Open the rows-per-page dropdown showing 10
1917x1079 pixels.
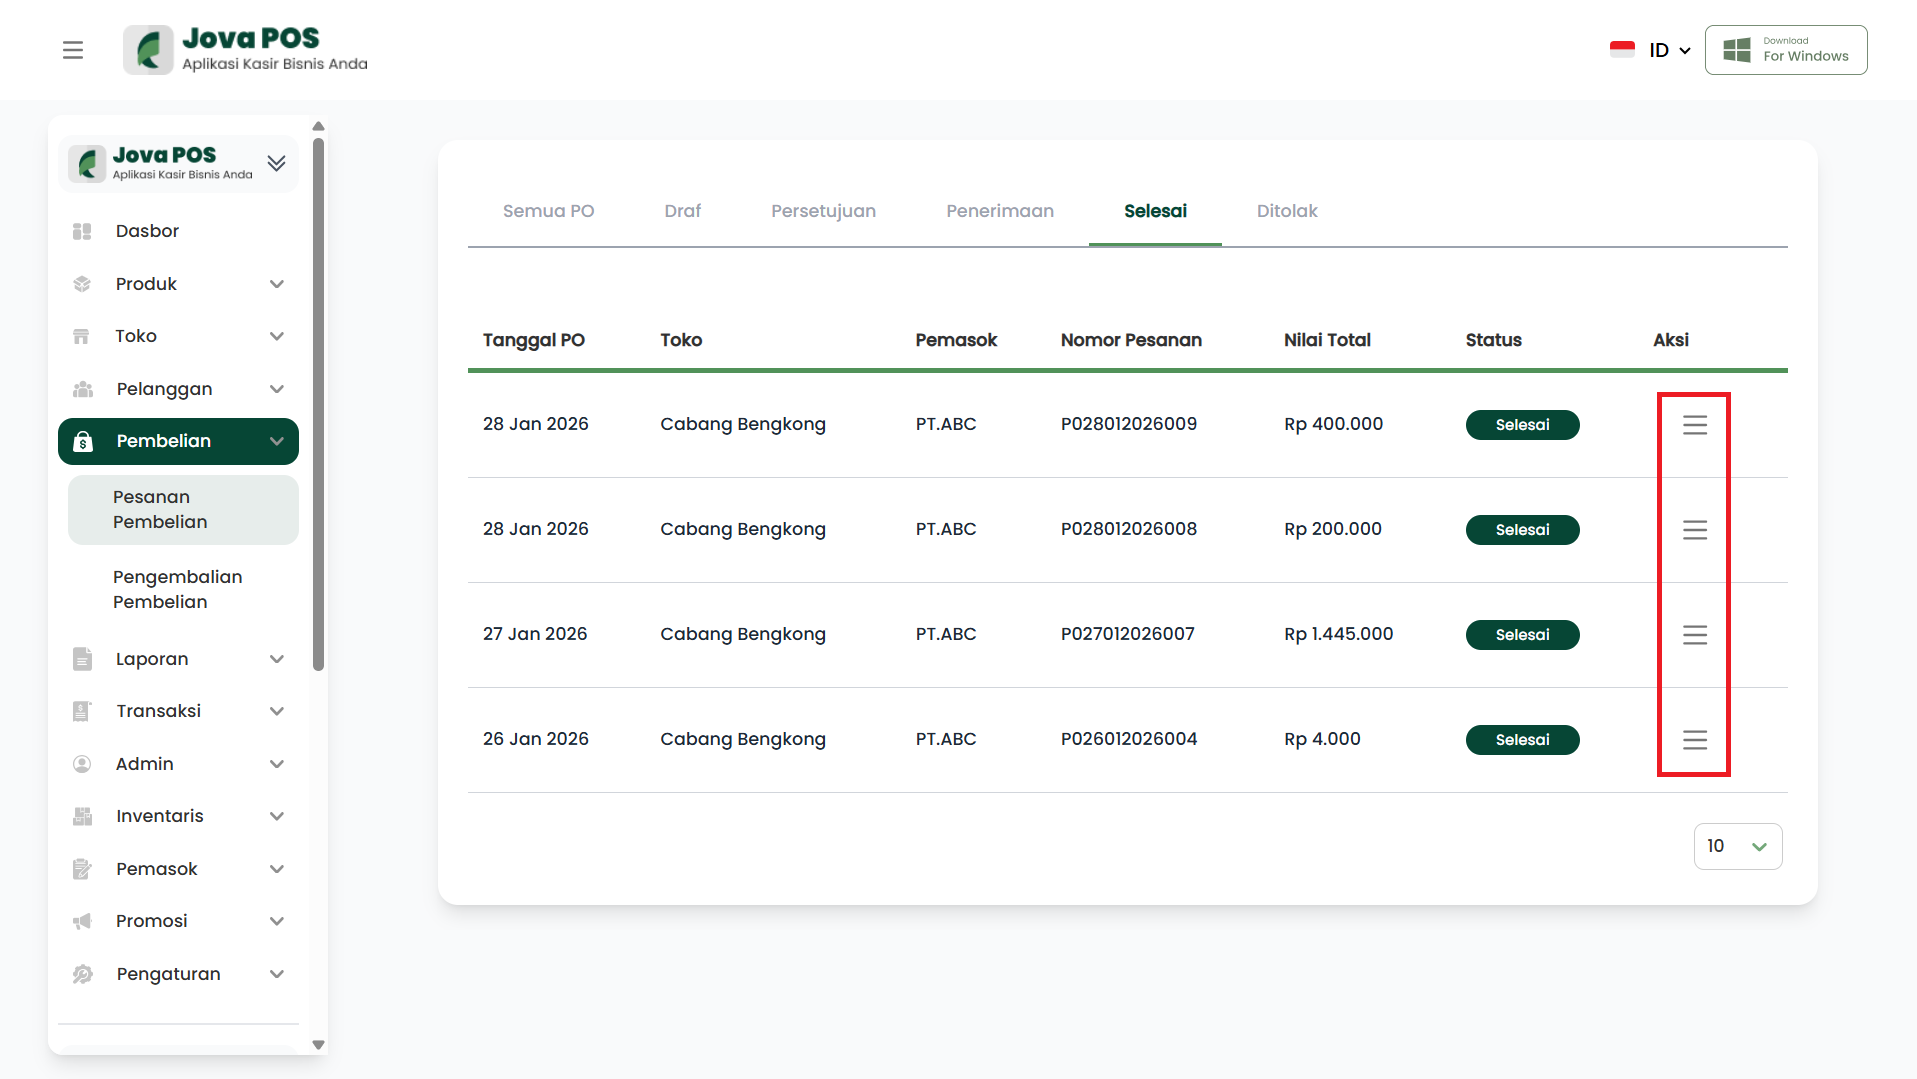pos(1737,846)
